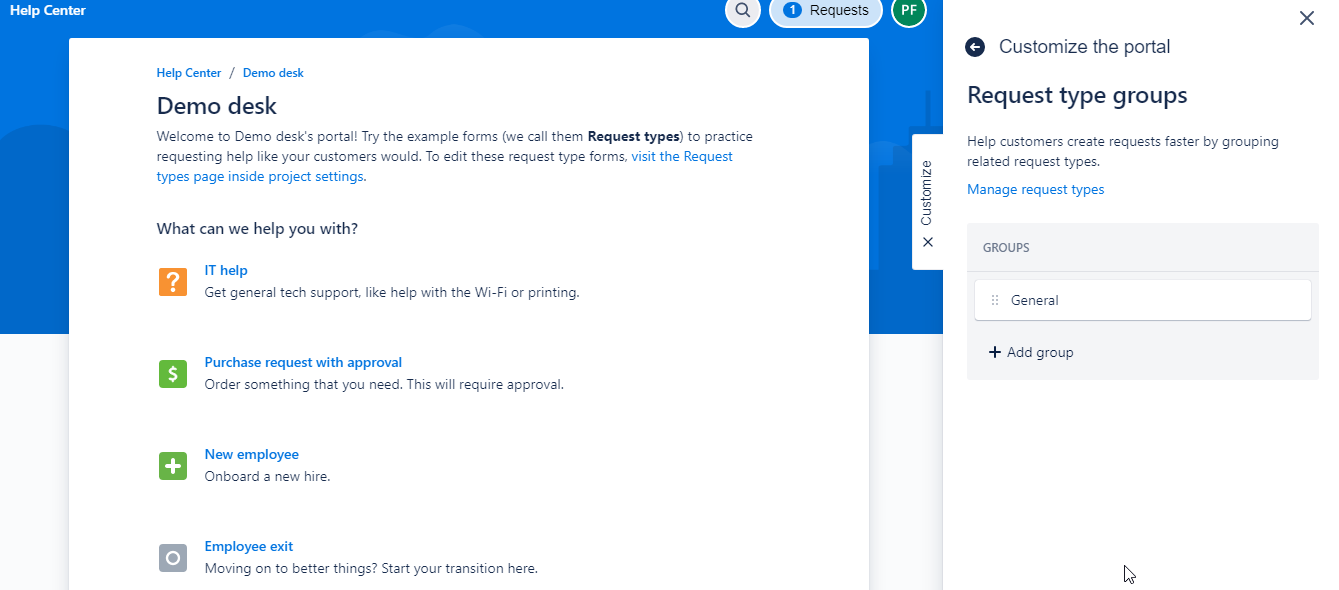Open the Manage request types link
The width and height of the screenshot is (1339, 590).
[x=1035, y=189]
